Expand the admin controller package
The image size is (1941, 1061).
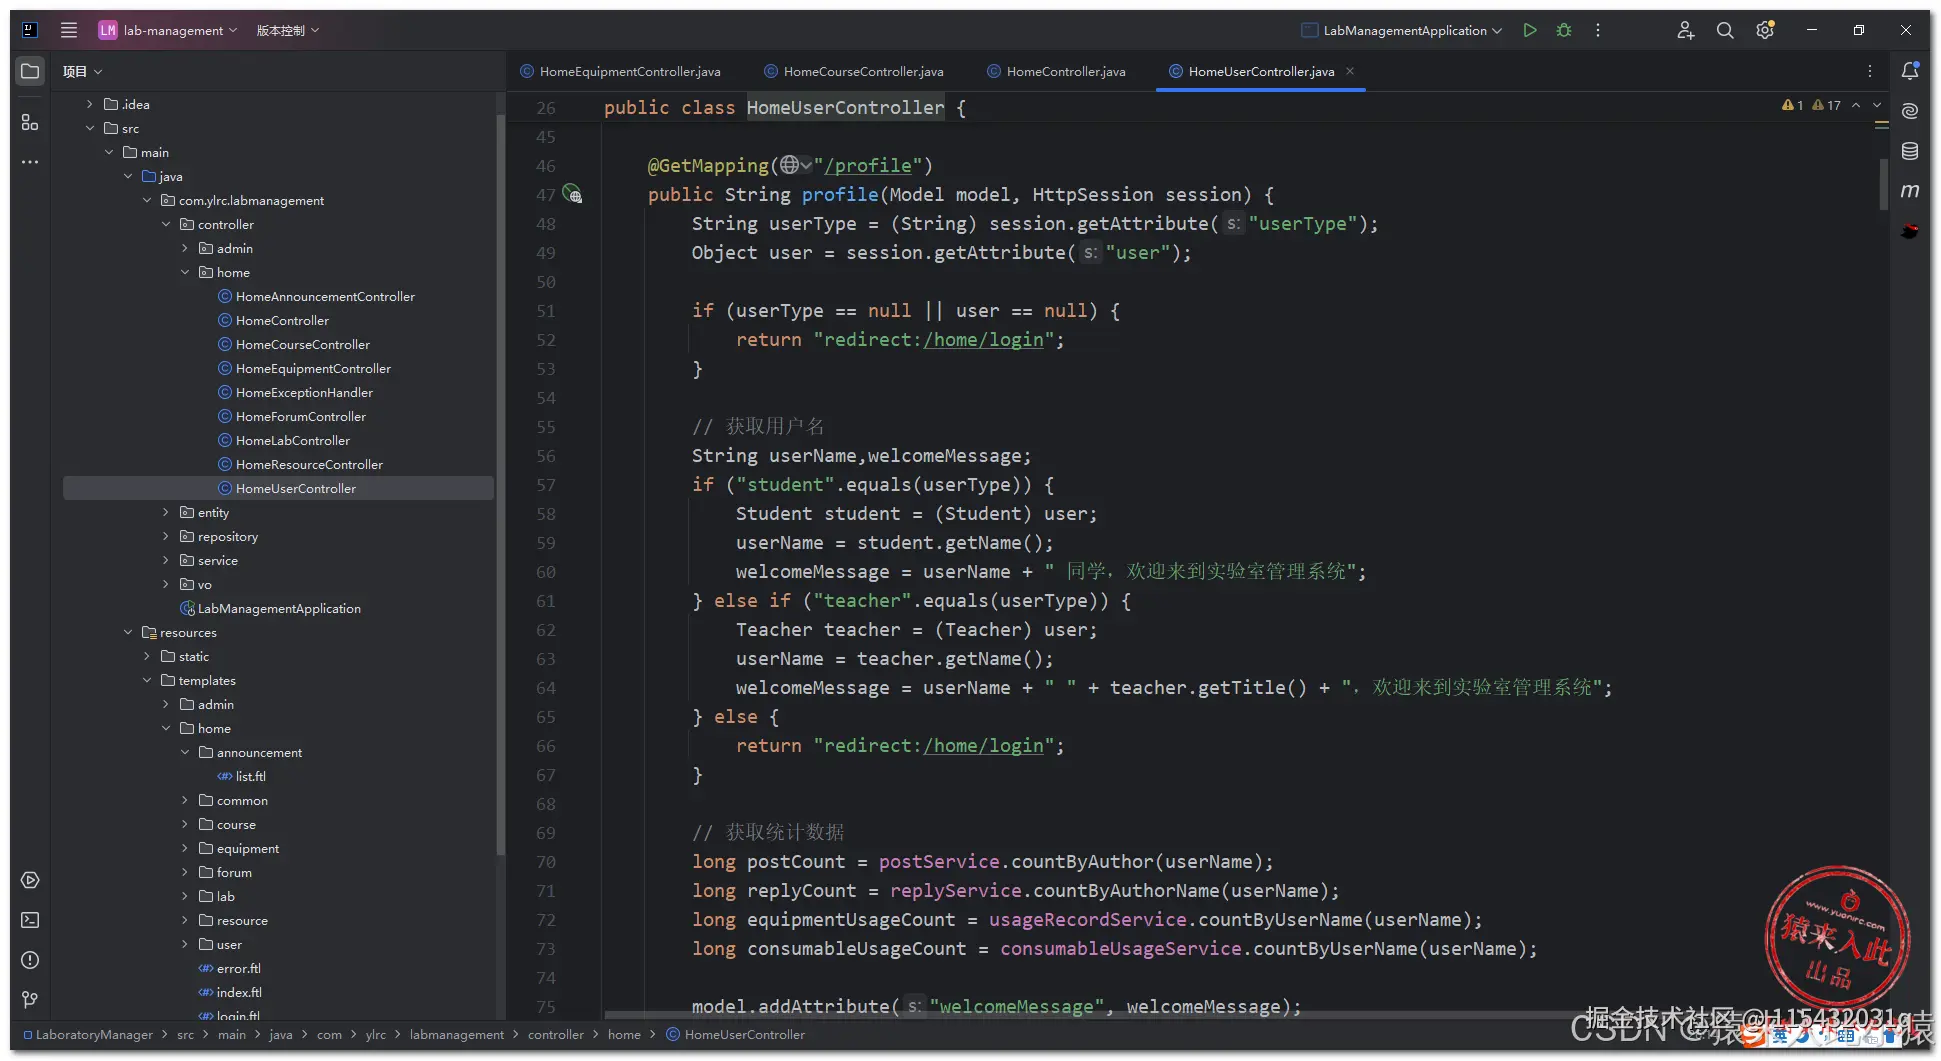[185, 248]
